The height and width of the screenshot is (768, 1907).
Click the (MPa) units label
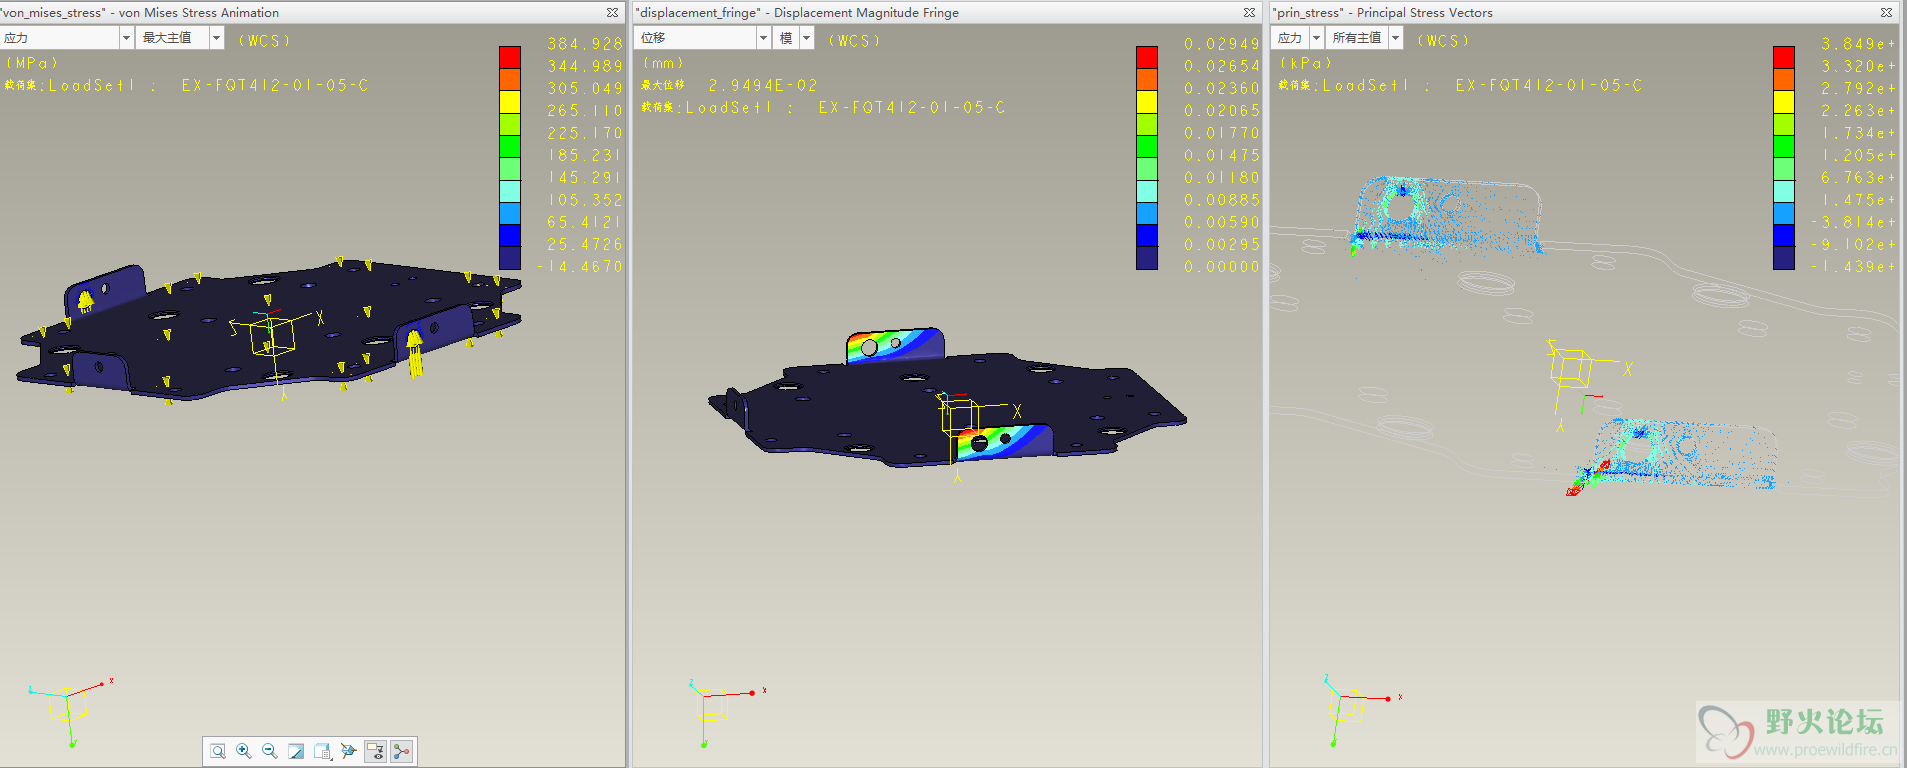[x=31, y=63]
